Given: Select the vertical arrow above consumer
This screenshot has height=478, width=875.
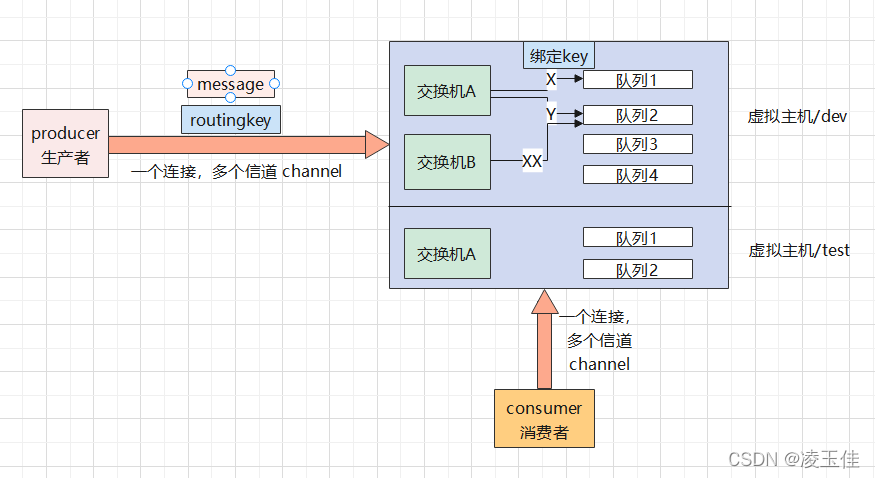Looking at the screenshot, I should 545,339.
